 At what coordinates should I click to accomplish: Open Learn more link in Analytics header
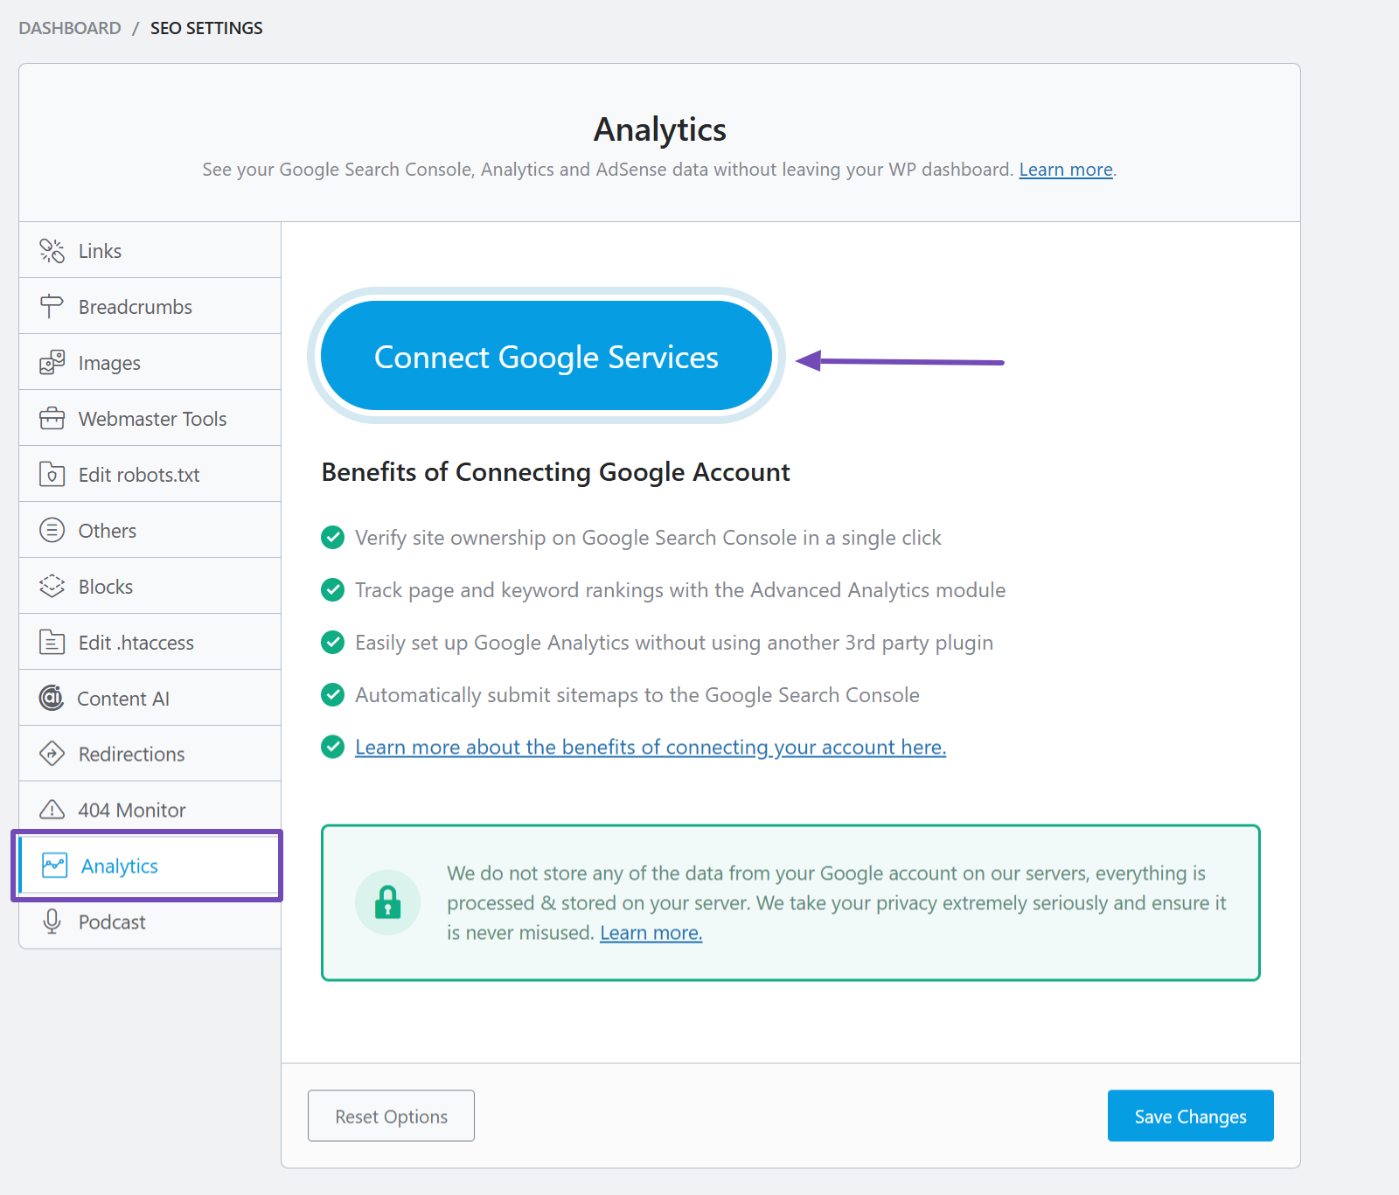(x=1065, y=170)
